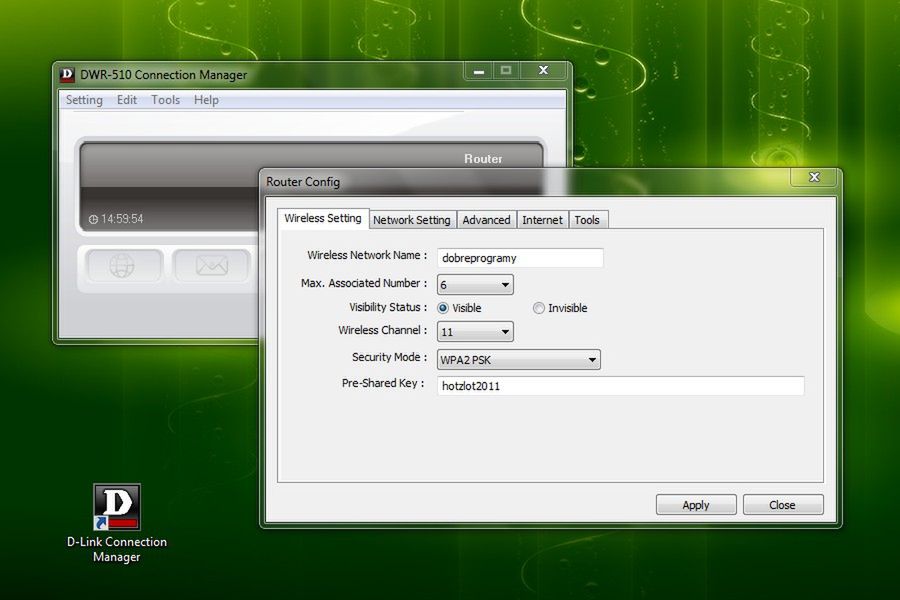Open the Edit menu in Connection Manager

coord(127,100)
